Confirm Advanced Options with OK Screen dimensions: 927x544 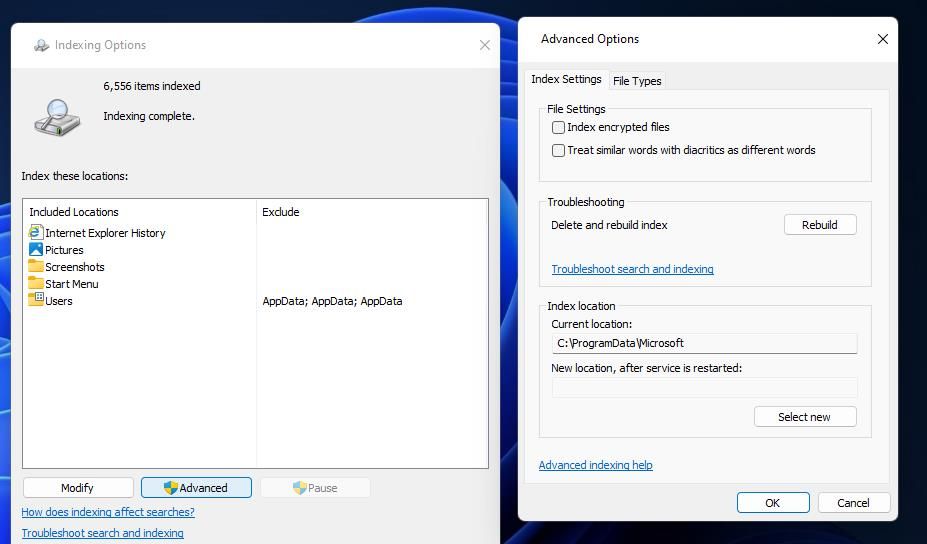tap(773, 503)
